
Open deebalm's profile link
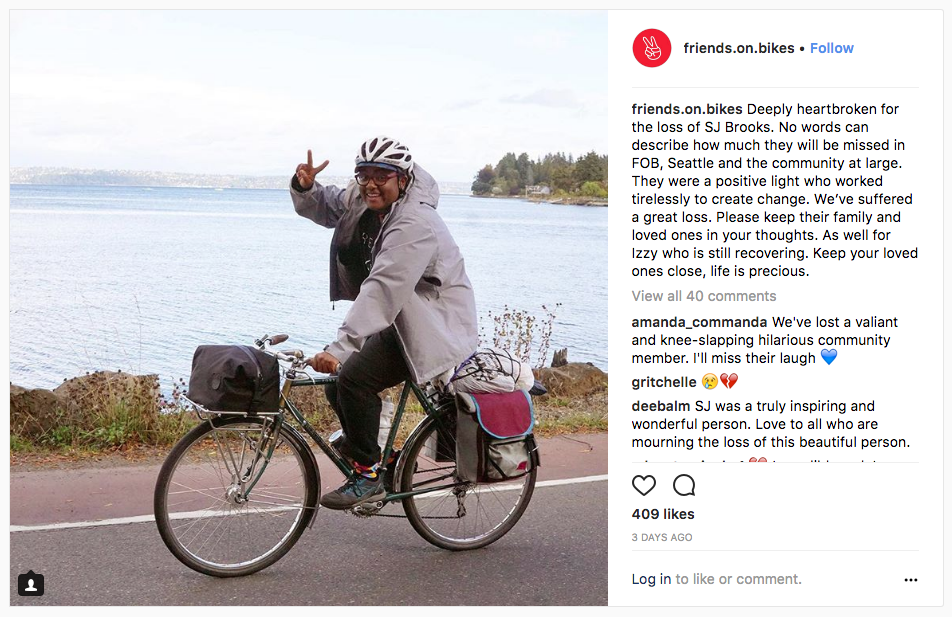[661, 406]
